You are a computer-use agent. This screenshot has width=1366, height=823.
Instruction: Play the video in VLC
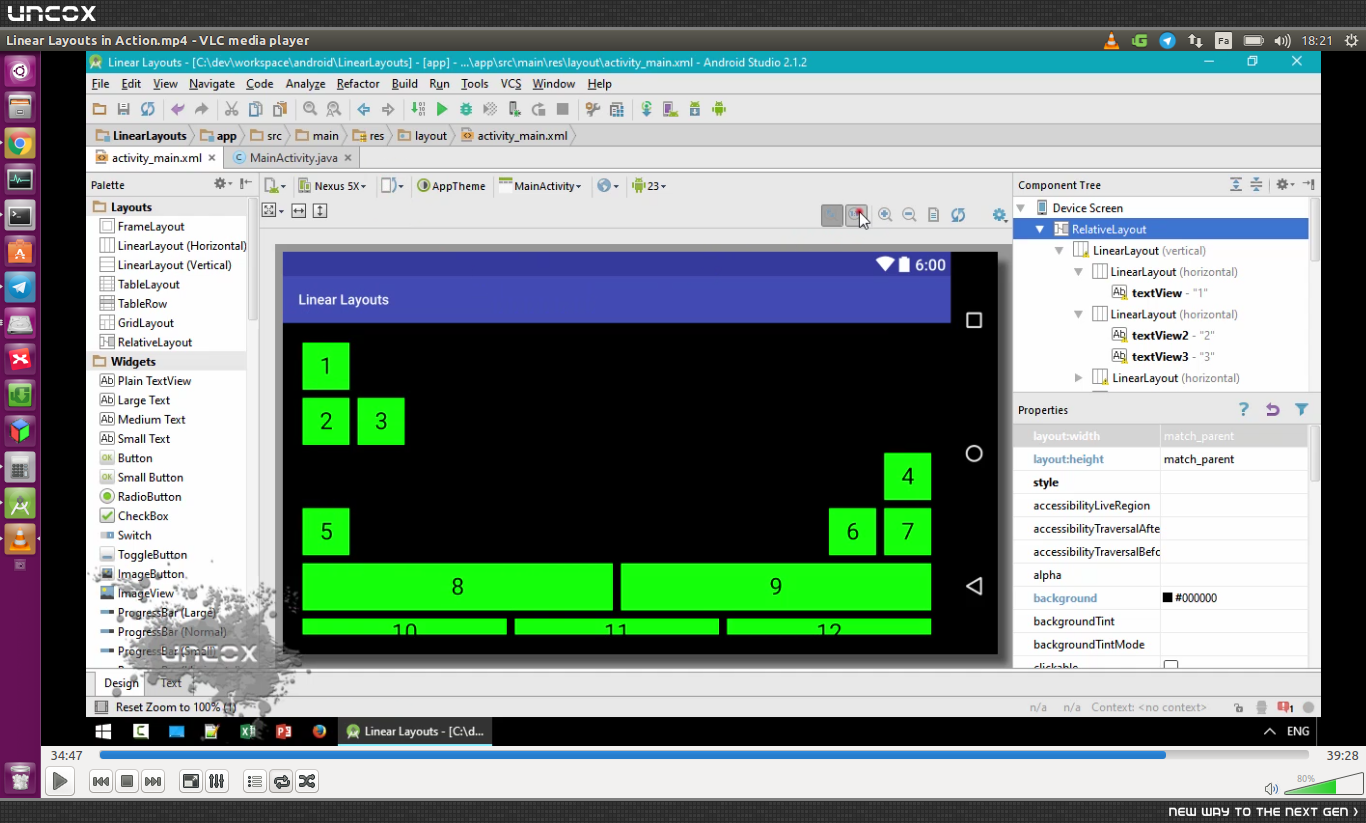[x=60, y=781]
